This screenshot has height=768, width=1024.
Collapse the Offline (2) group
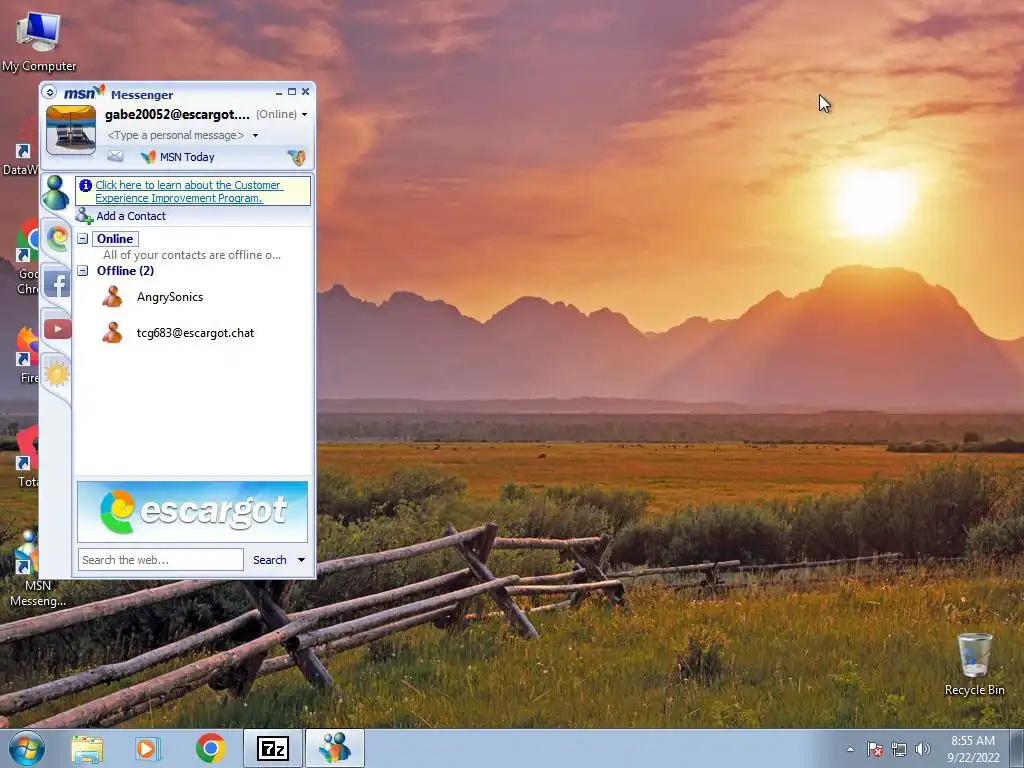pyautogui.click(x=83, y=270)
